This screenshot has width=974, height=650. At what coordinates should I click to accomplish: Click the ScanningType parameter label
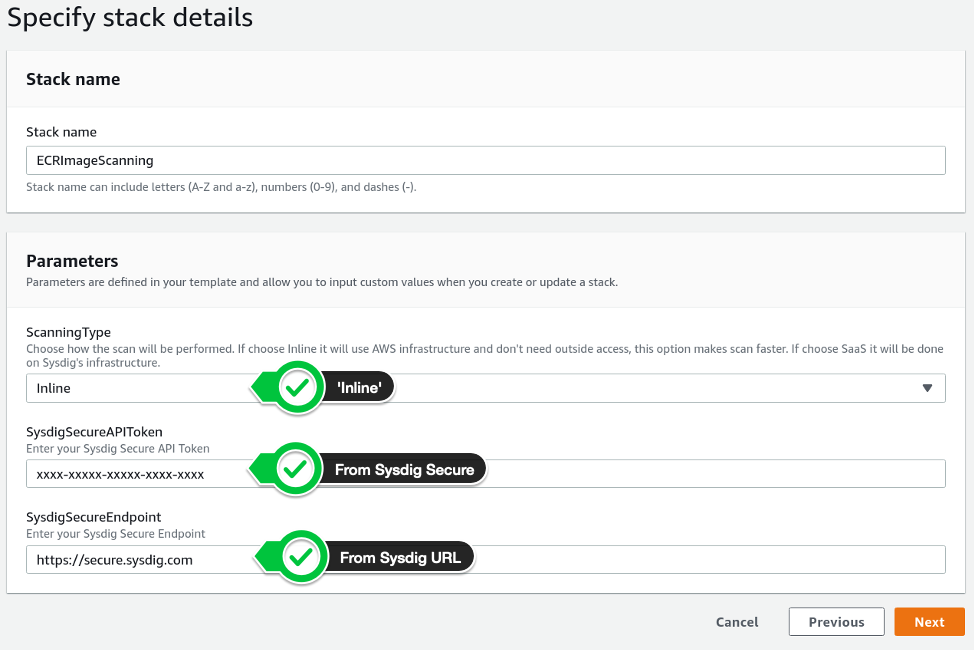68,332
